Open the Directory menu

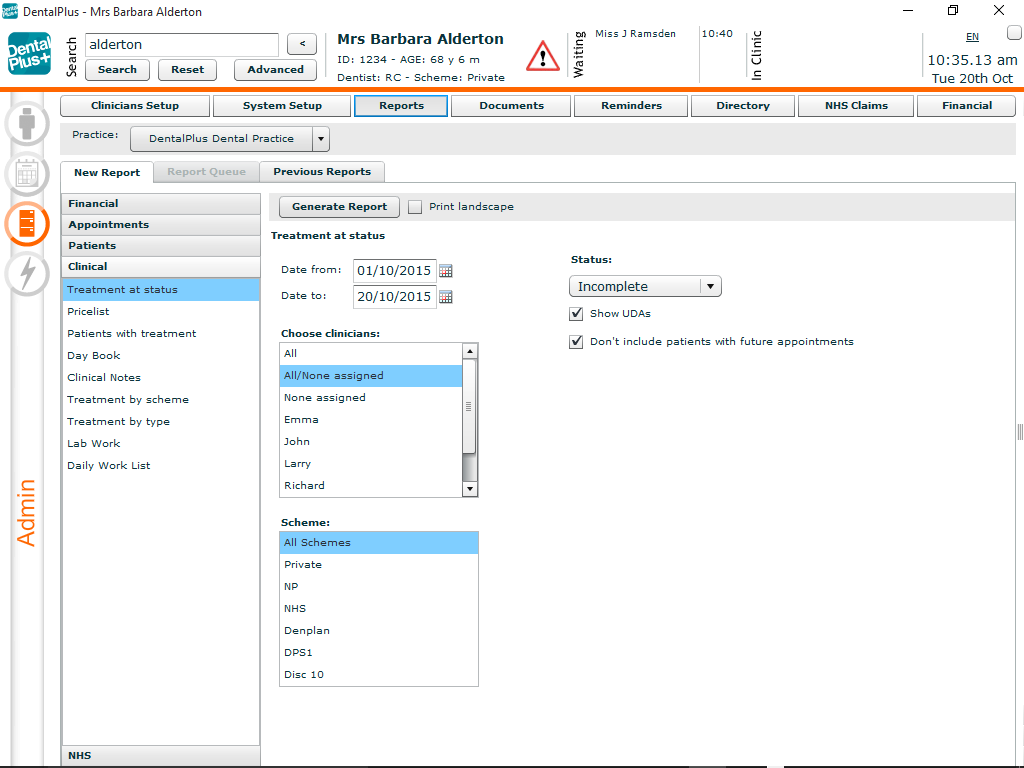[743, 106]
